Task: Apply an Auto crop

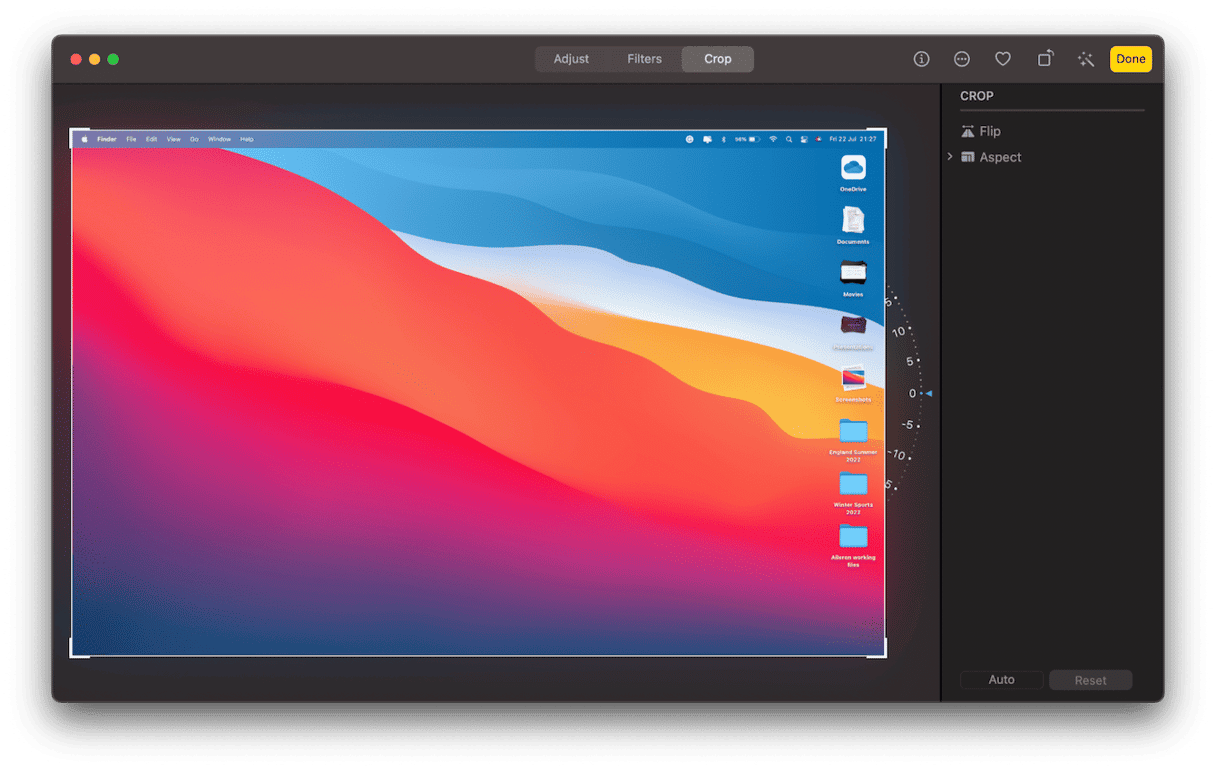Action: (x=1001, y=680)
